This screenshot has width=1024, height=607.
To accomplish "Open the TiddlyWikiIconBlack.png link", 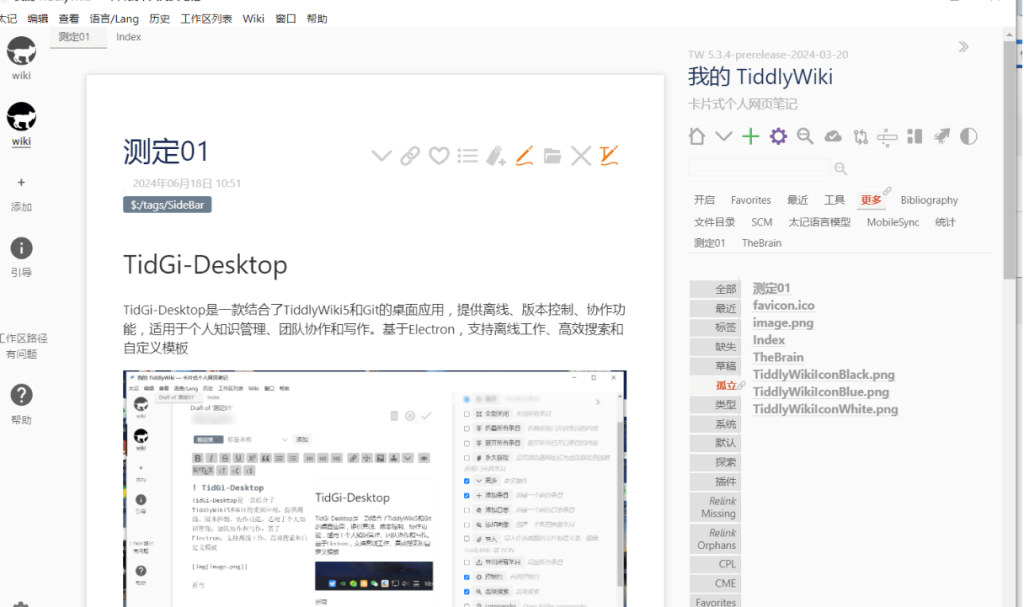I will point(823,374).
